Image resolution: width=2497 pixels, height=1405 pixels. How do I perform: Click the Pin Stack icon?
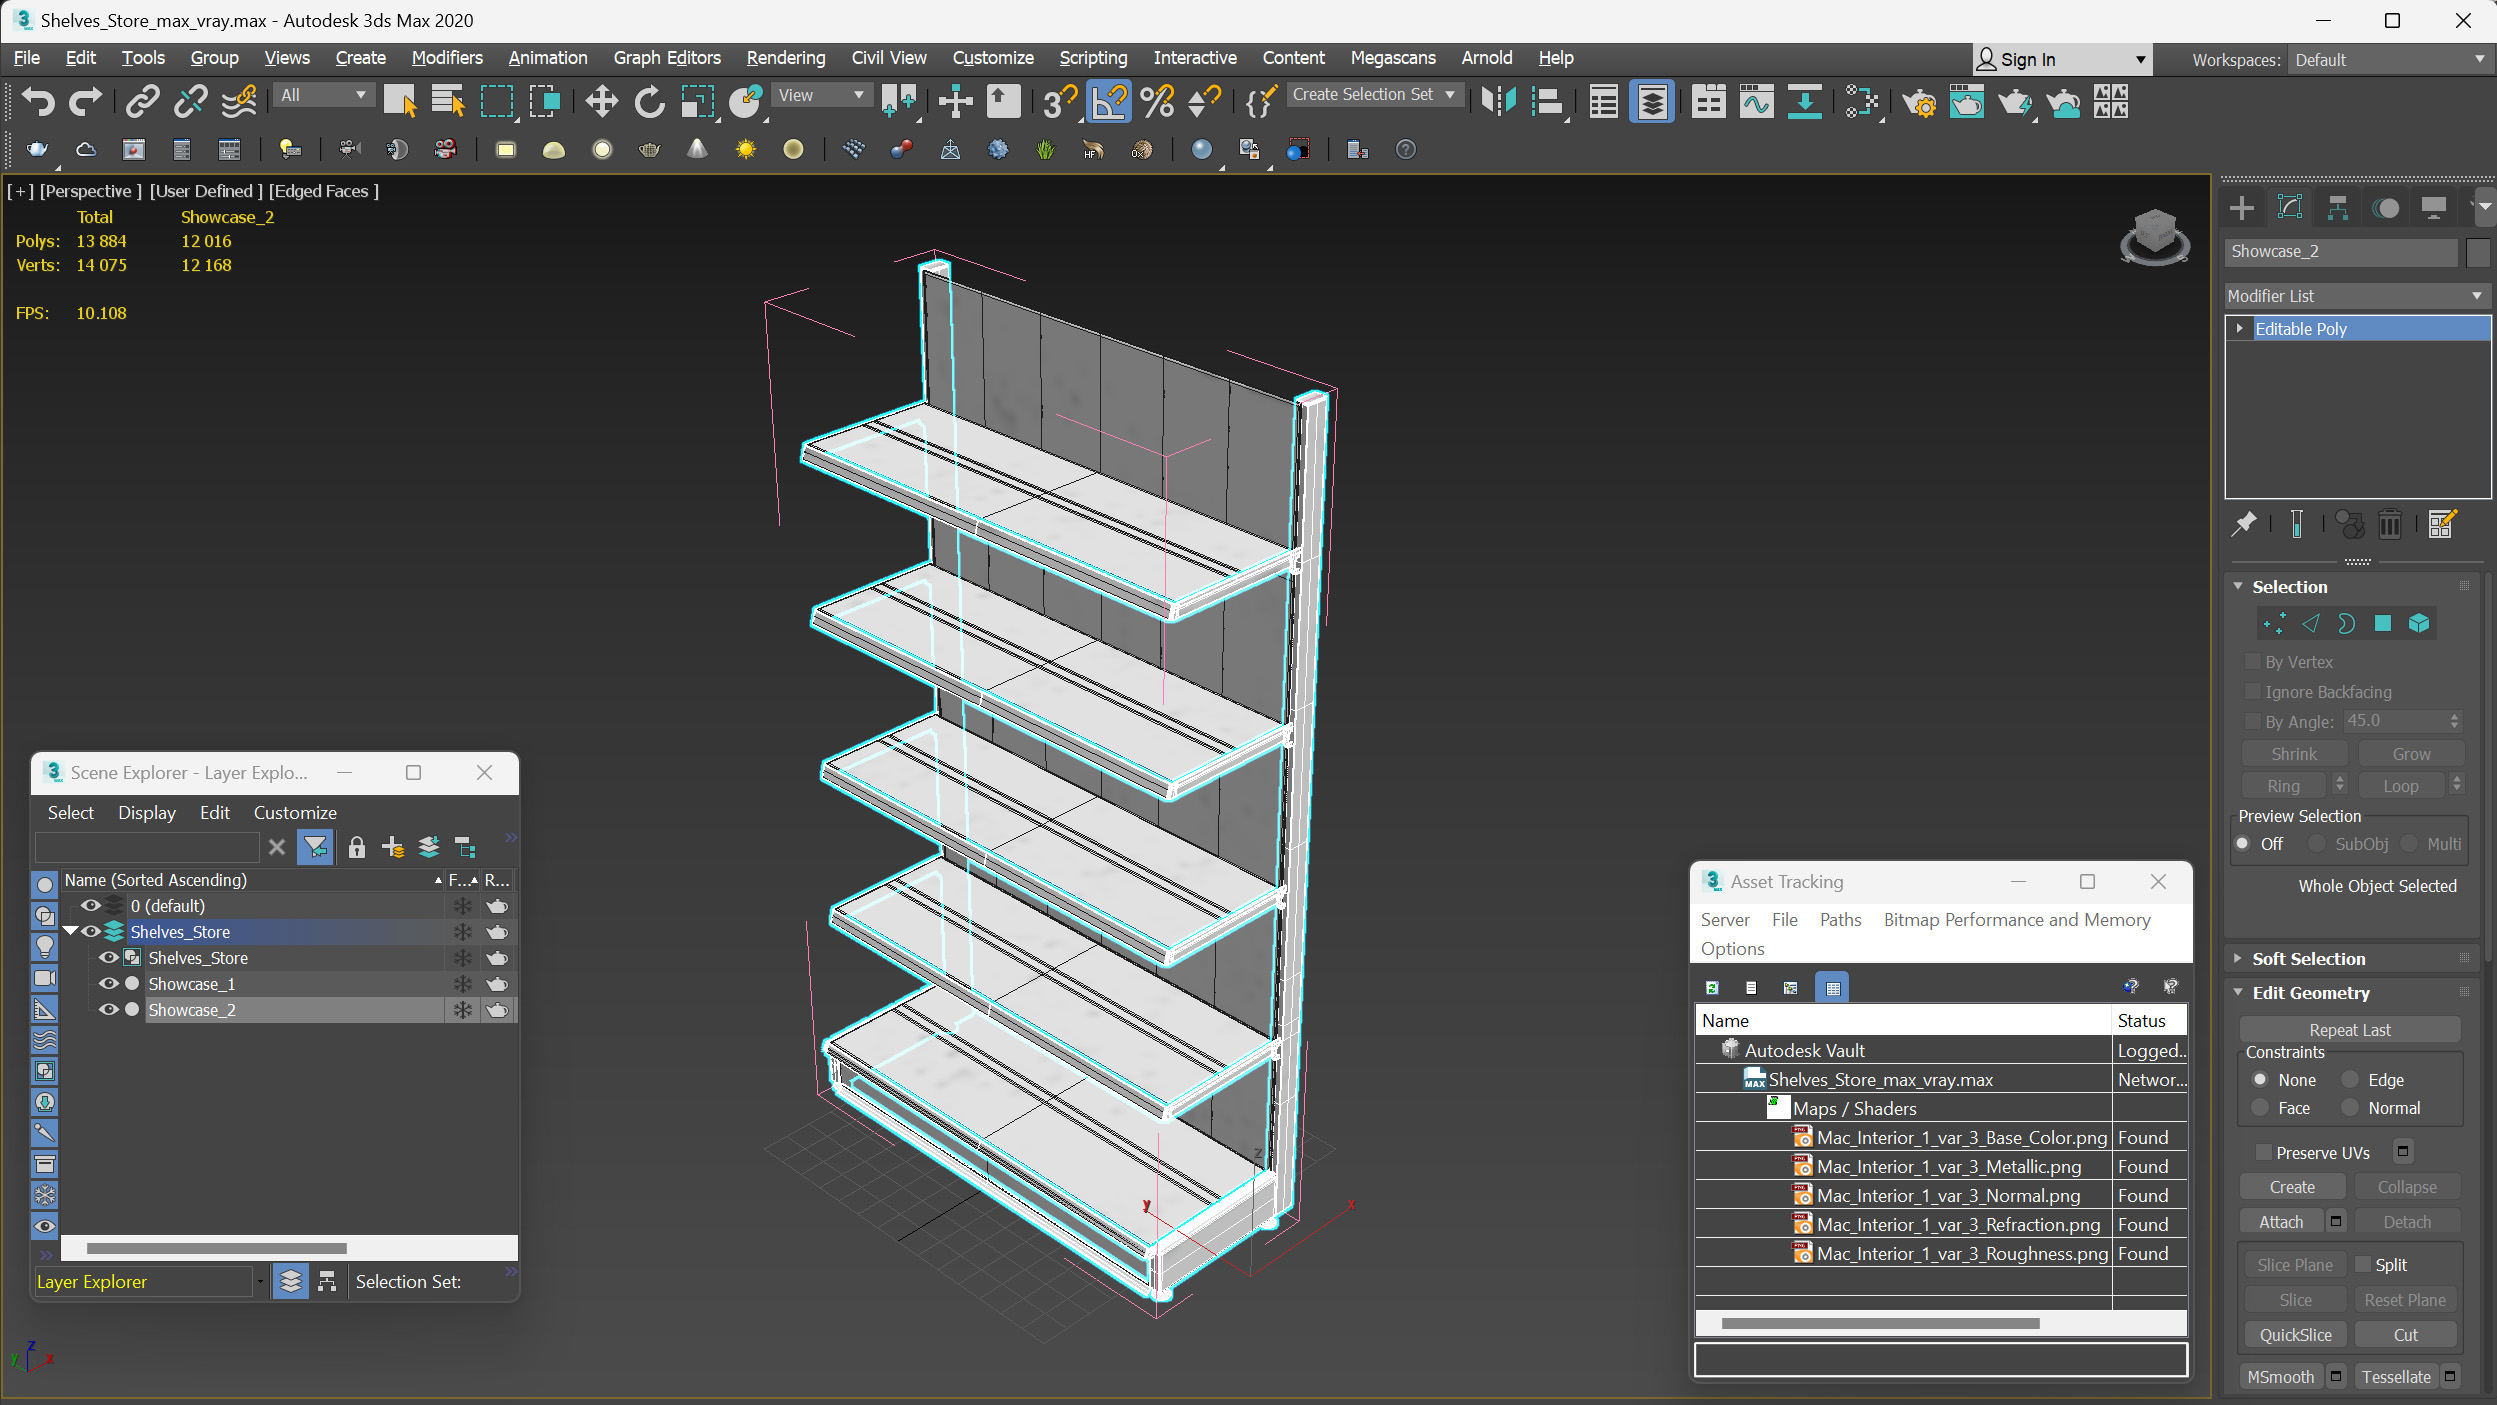pos(2245,524)
